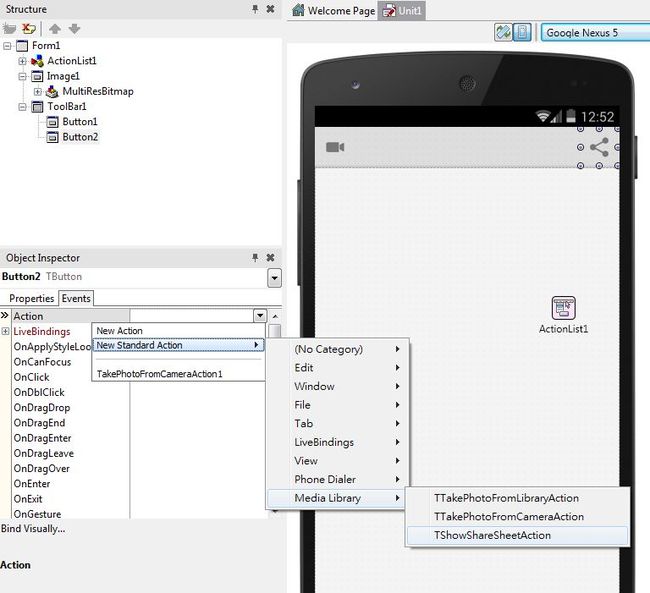The width and height of the screenshot is (650, 593).
Task: Pin the Object Inspector panel
Action: point(255,258)
